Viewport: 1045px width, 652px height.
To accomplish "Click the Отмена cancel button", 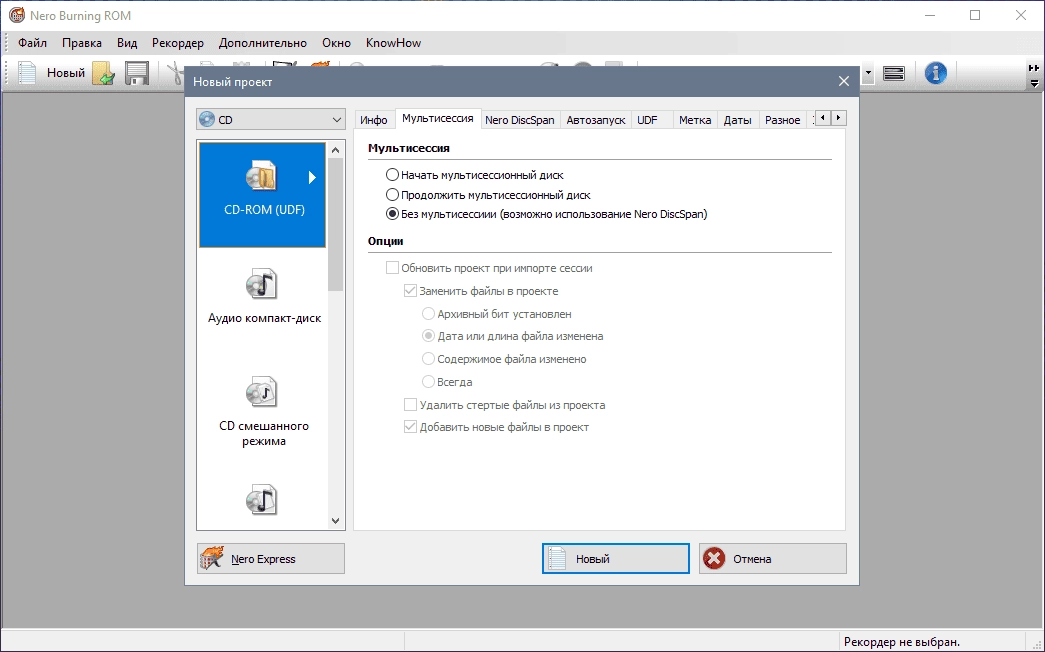I will coord(773,559).
